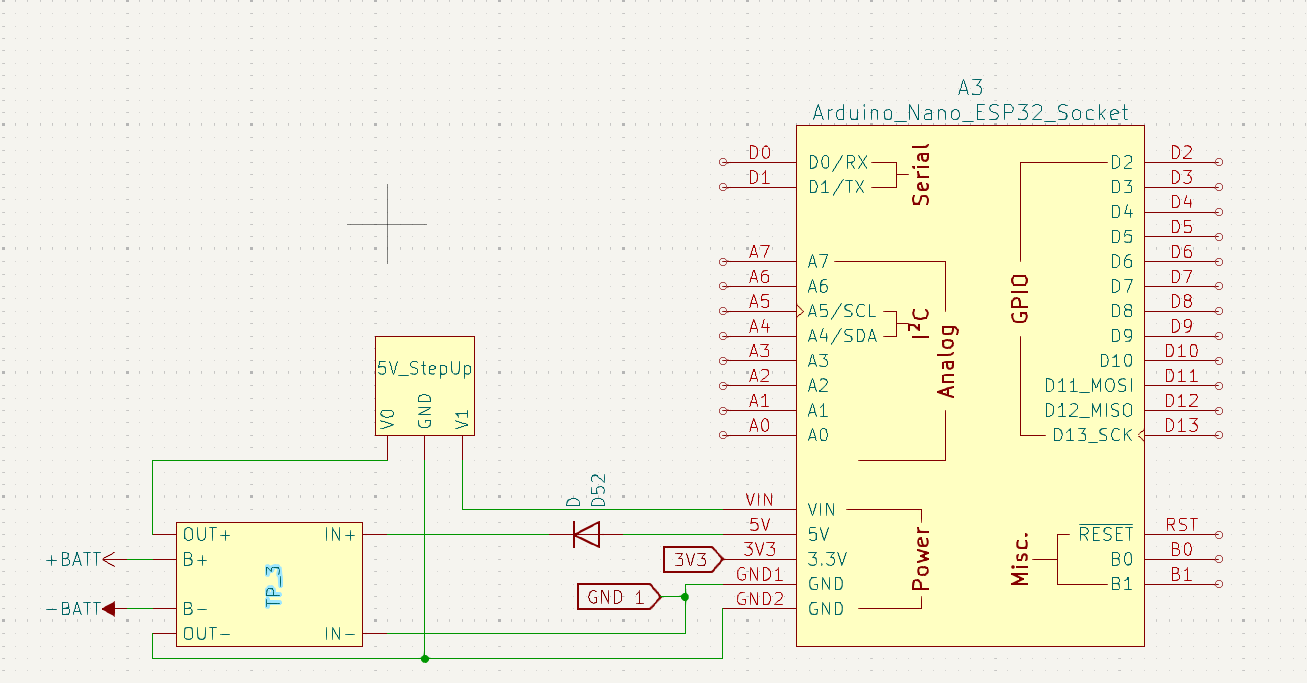This screenshot has width=1307, height=683.
Task: Select the red B1 net label
Action: click(1182, 575)
